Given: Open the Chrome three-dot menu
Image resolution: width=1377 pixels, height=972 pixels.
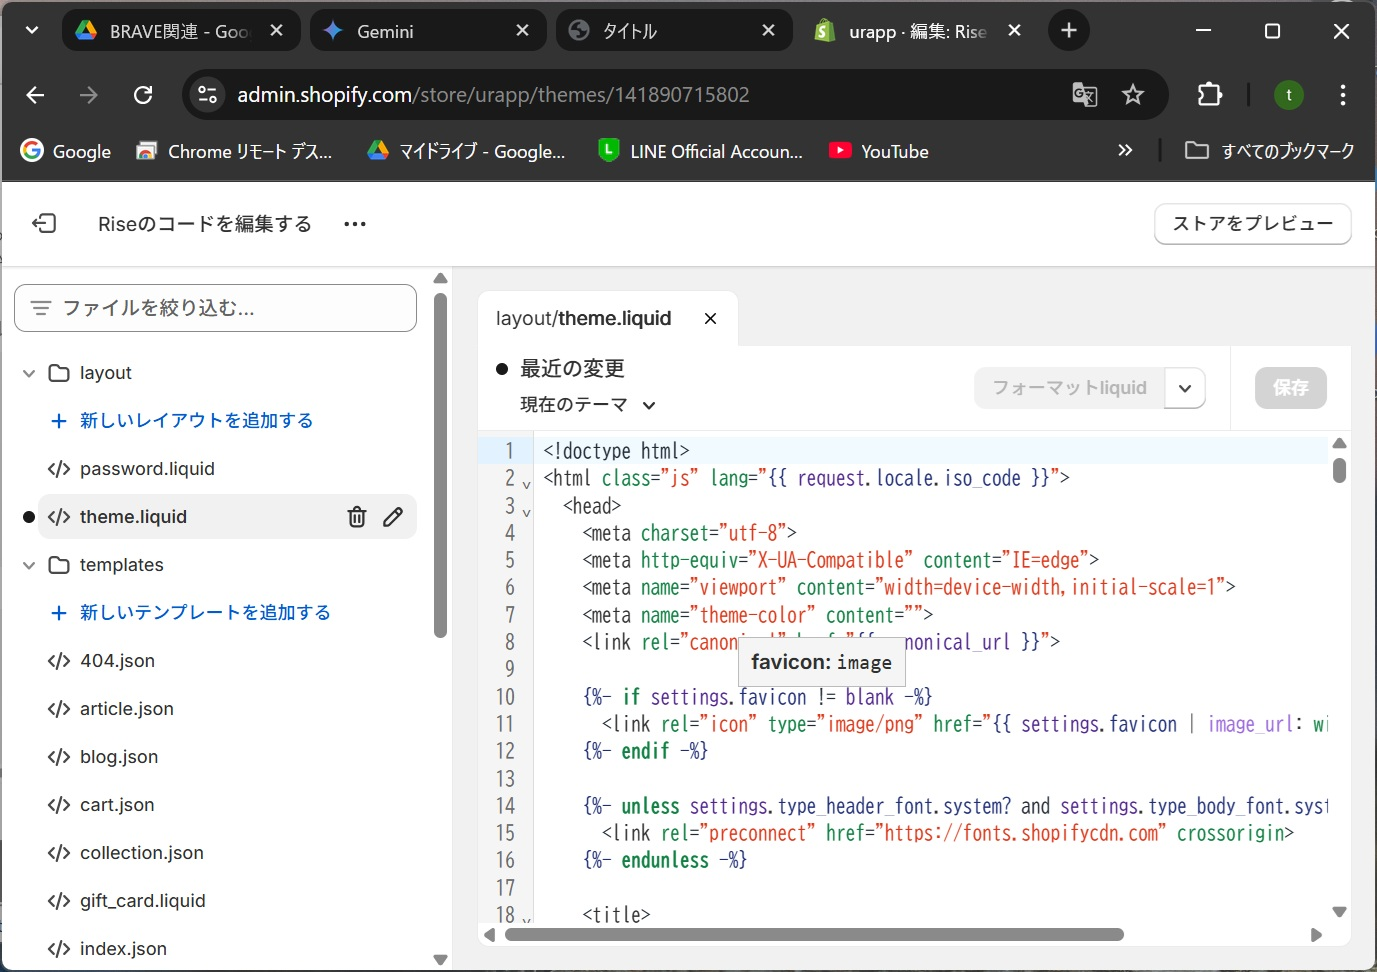Looking at the screenshot, I should [1343, 95].
